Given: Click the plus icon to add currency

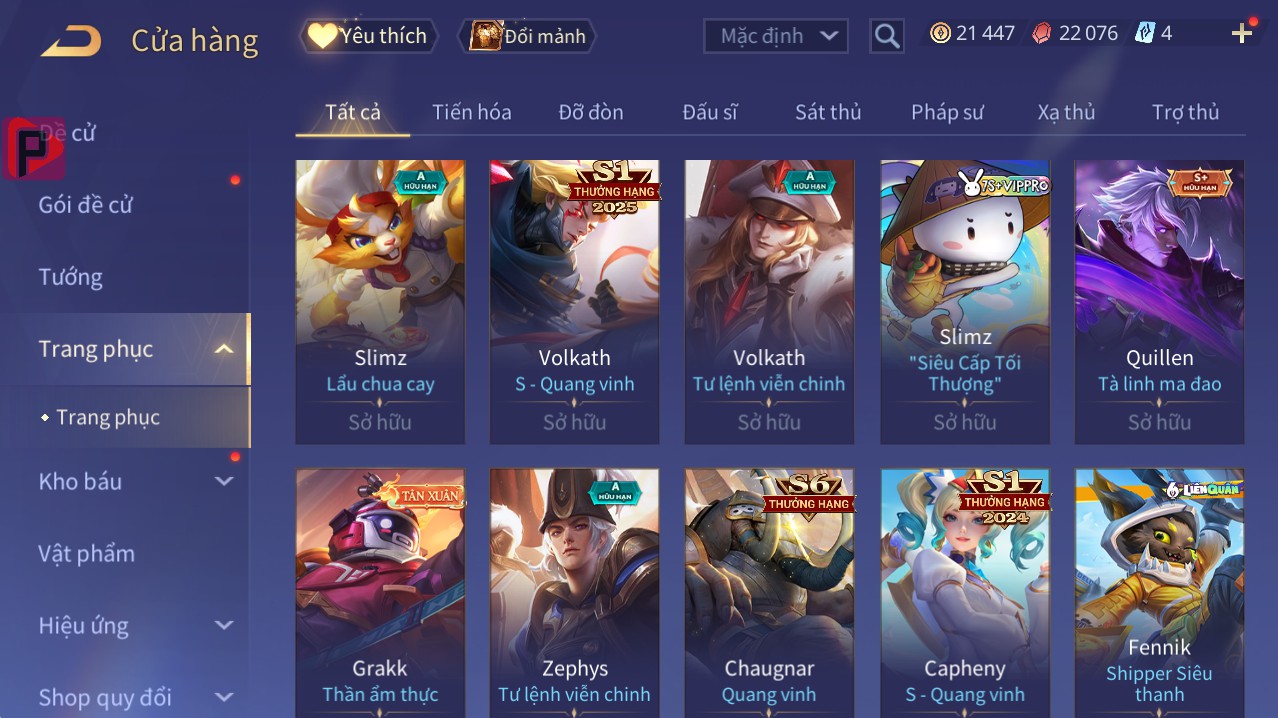Looking at the screenshot, I should click(1242, 34).
